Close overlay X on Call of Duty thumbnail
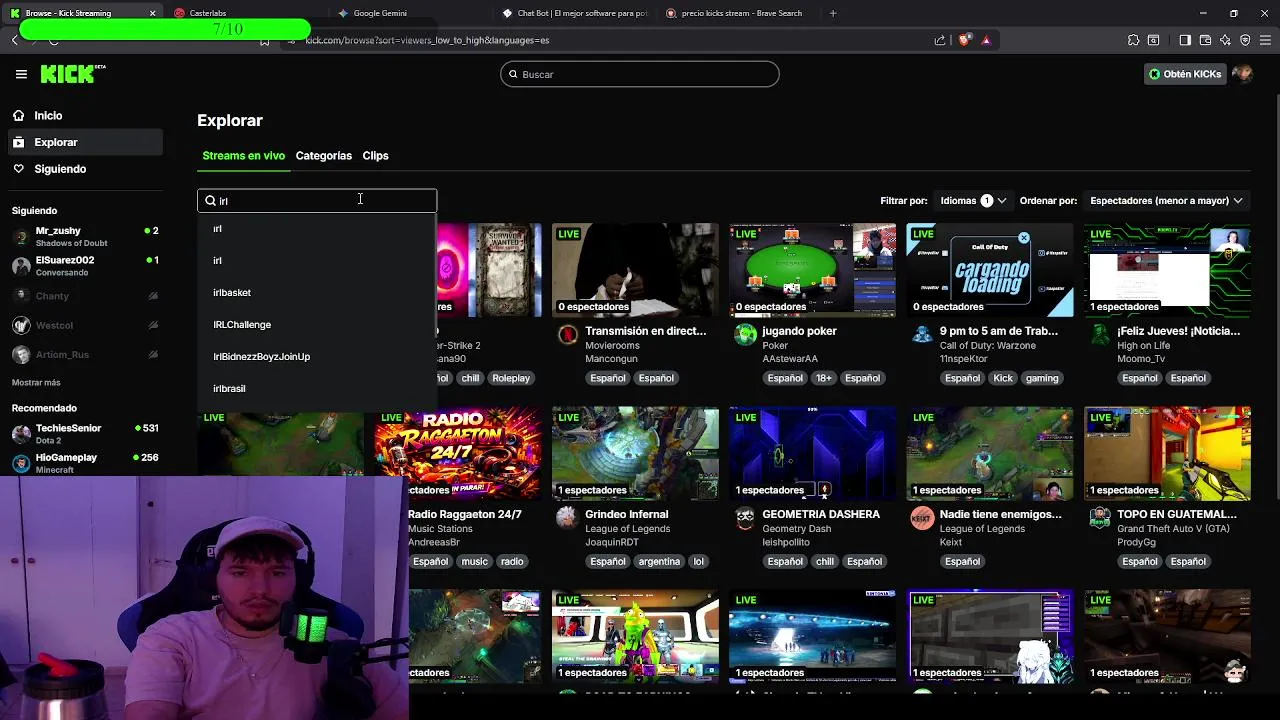1280x720 pixels. [x=1023, y=238]
